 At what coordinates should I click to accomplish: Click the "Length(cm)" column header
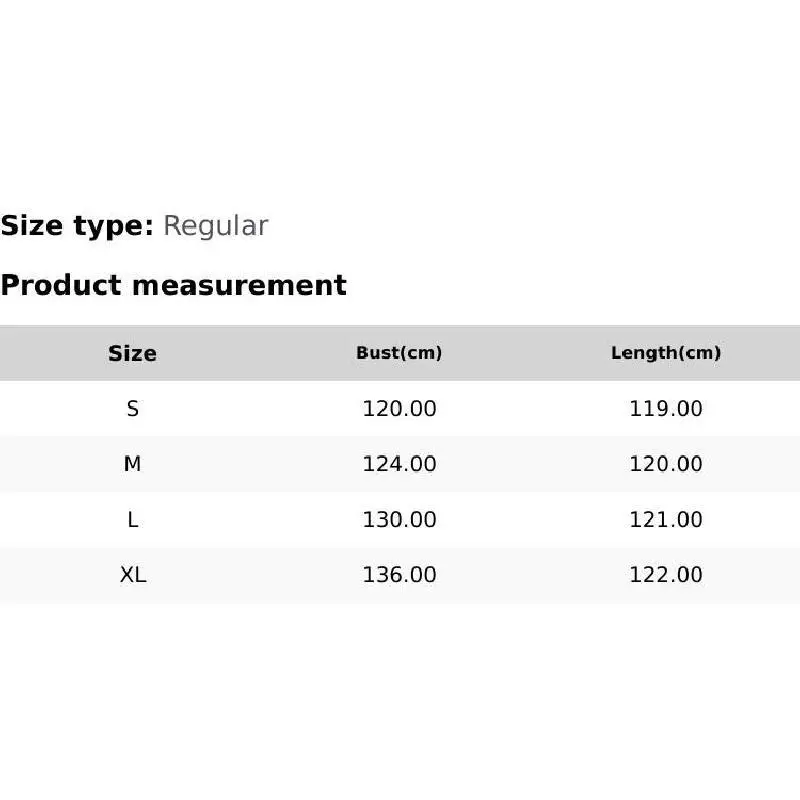666,353
